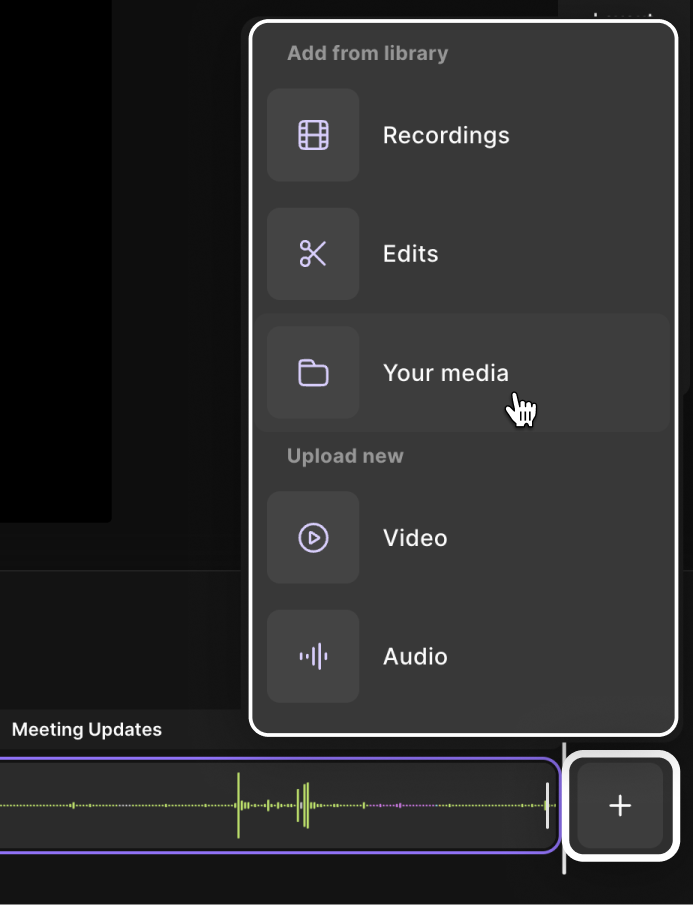This screenshot has width=693, height=905.
Task: Click the white trim handle at the clip end
Action: (x=547, y=806)
